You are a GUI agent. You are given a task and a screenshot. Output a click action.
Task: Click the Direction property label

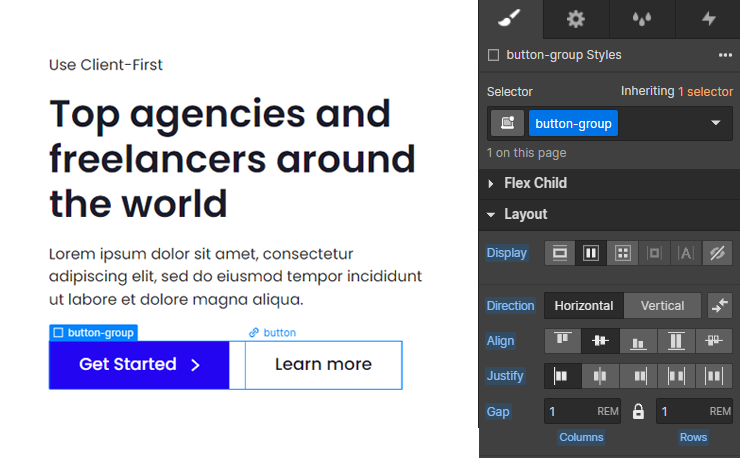tap(510, 305)
